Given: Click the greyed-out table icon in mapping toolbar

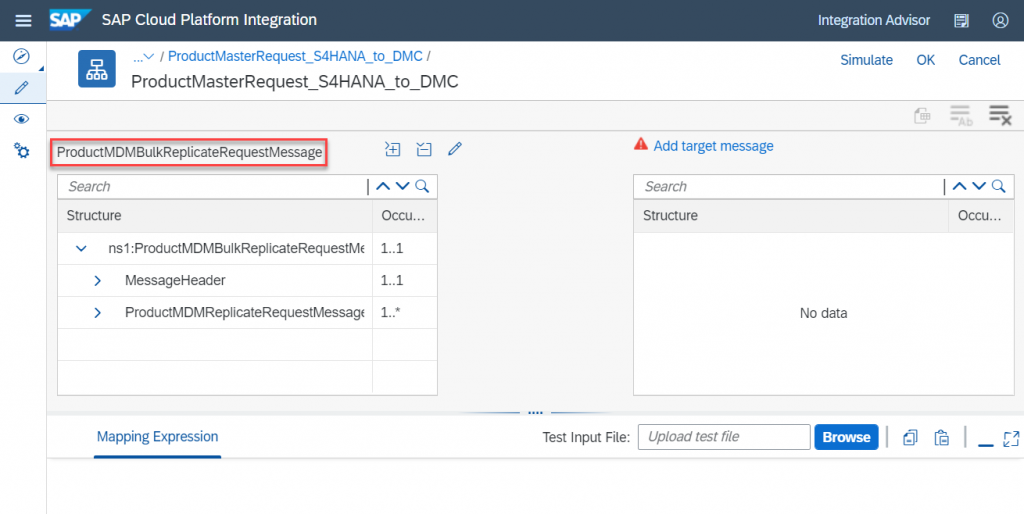Looking at the screenshot, I should (922, 116).
